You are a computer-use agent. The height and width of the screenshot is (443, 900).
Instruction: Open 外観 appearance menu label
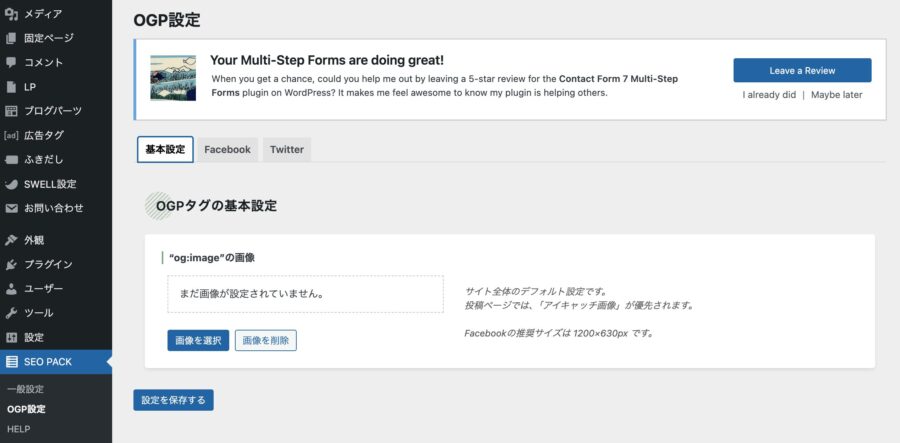pos(34,240)
